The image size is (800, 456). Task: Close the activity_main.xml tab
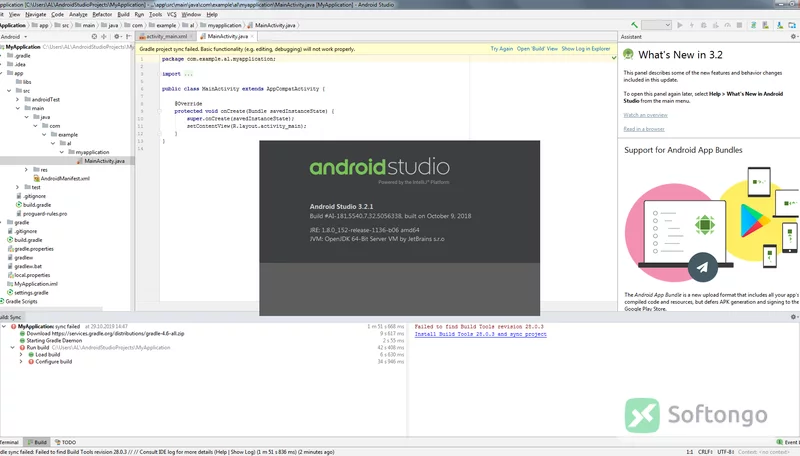(191, 37)
